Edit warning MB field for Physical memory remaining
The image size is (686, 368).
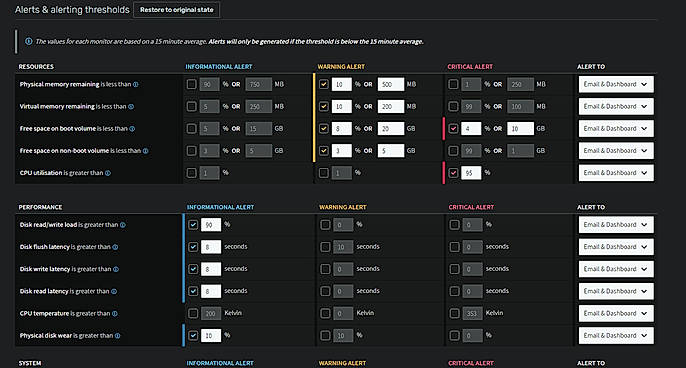point(391,84)
